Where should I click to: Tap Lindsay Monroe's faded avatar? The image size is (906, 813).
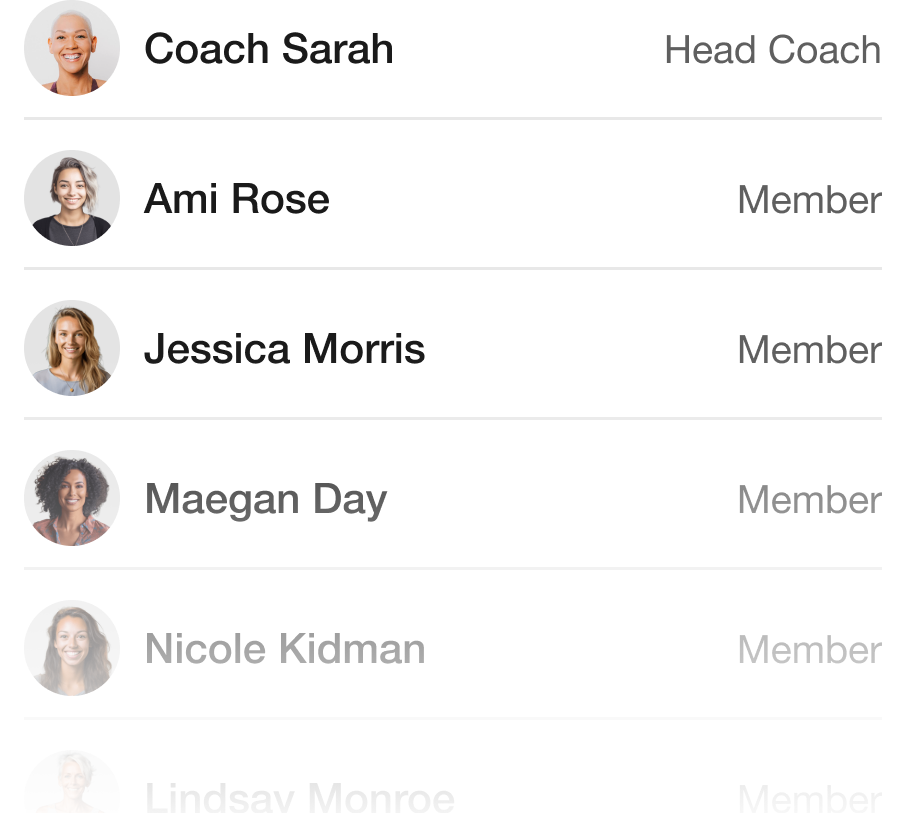pyautogui.click(x=72, y=781)
